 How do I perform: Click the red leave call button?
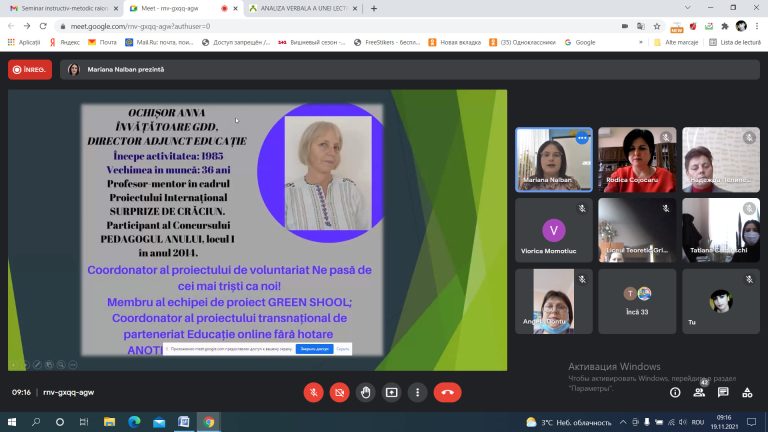pyautogui.click(x=447, y=392)
